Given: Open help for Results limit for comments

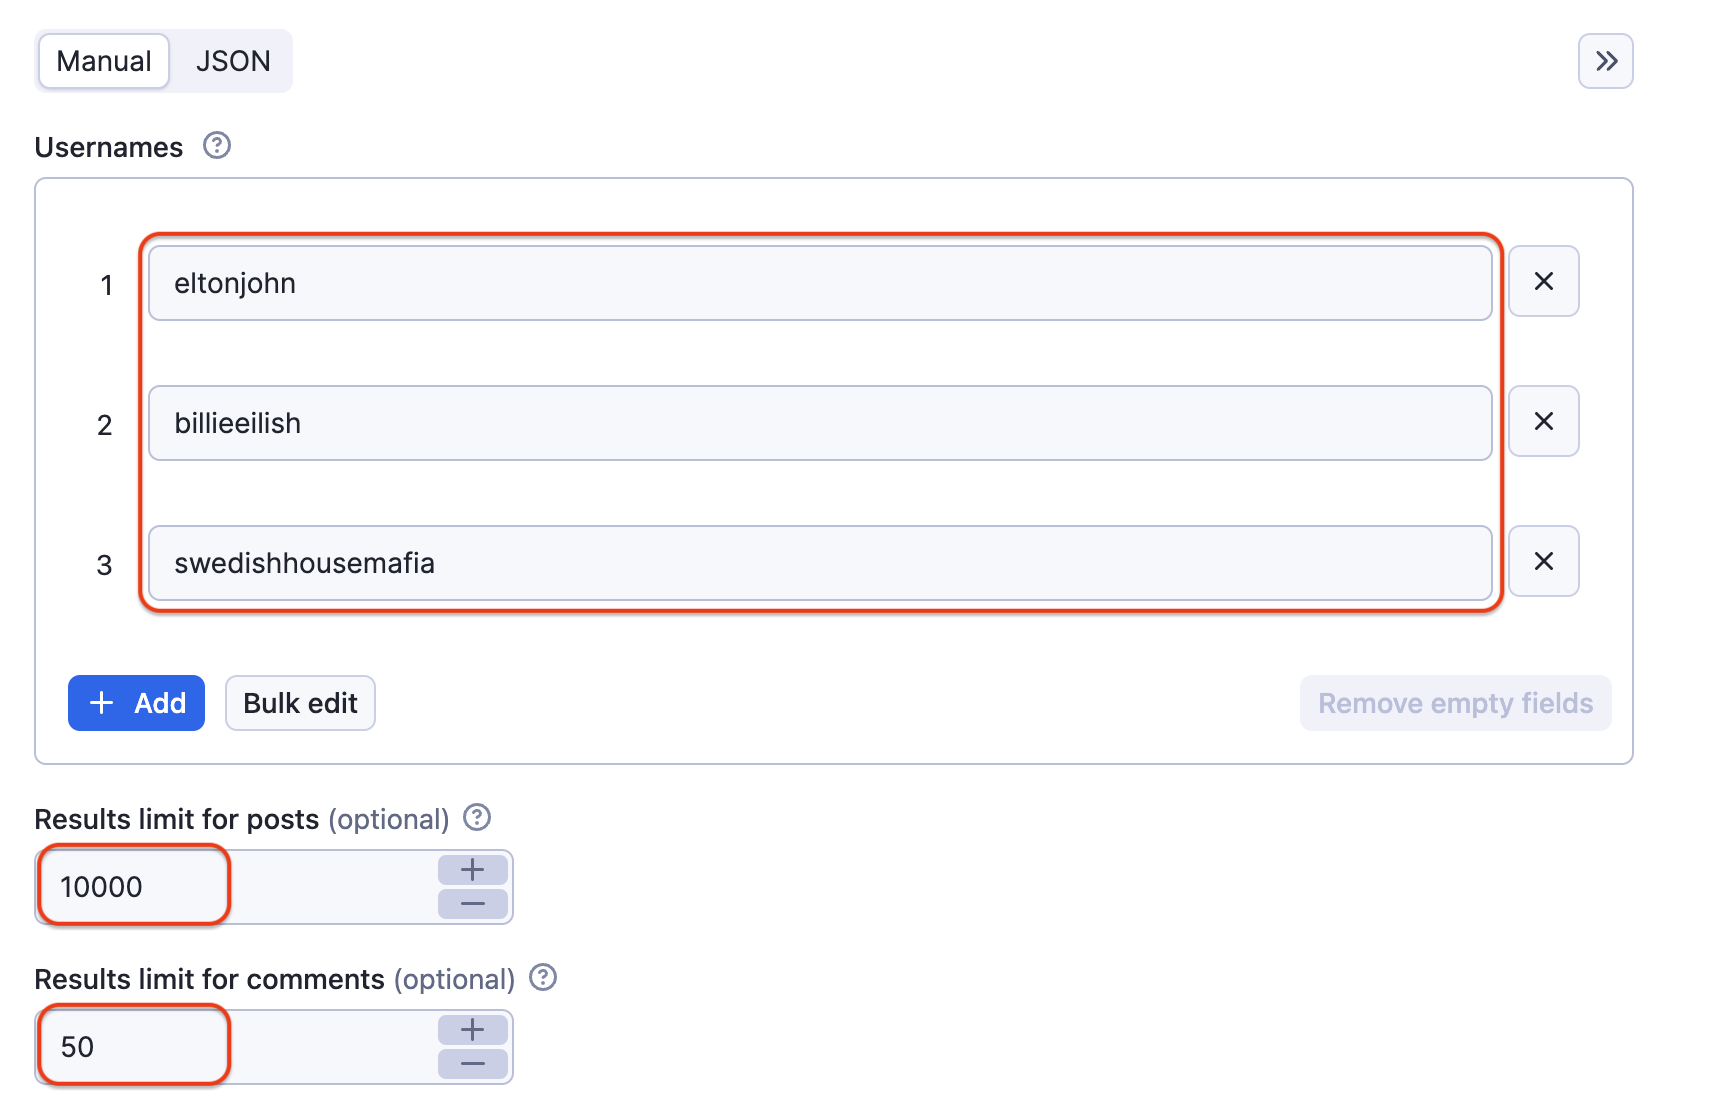Looking at the screenshot, I should coord(544,978).
